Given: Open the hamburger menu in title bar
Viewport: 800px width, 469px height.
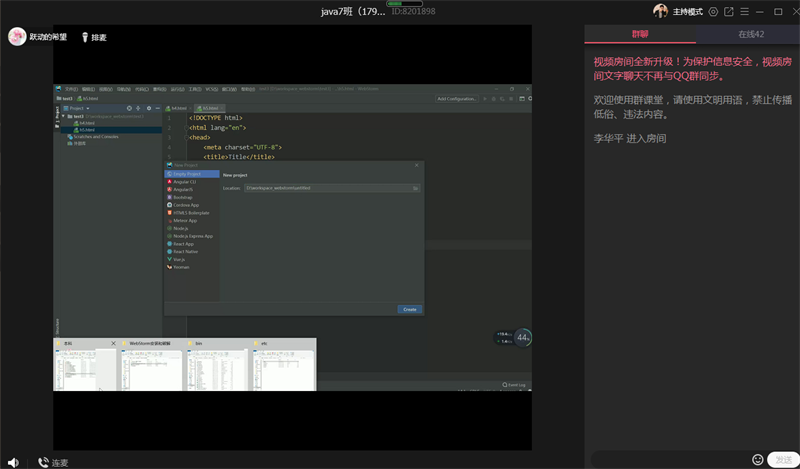Looking at the screenshot, I should pos(745,12).
